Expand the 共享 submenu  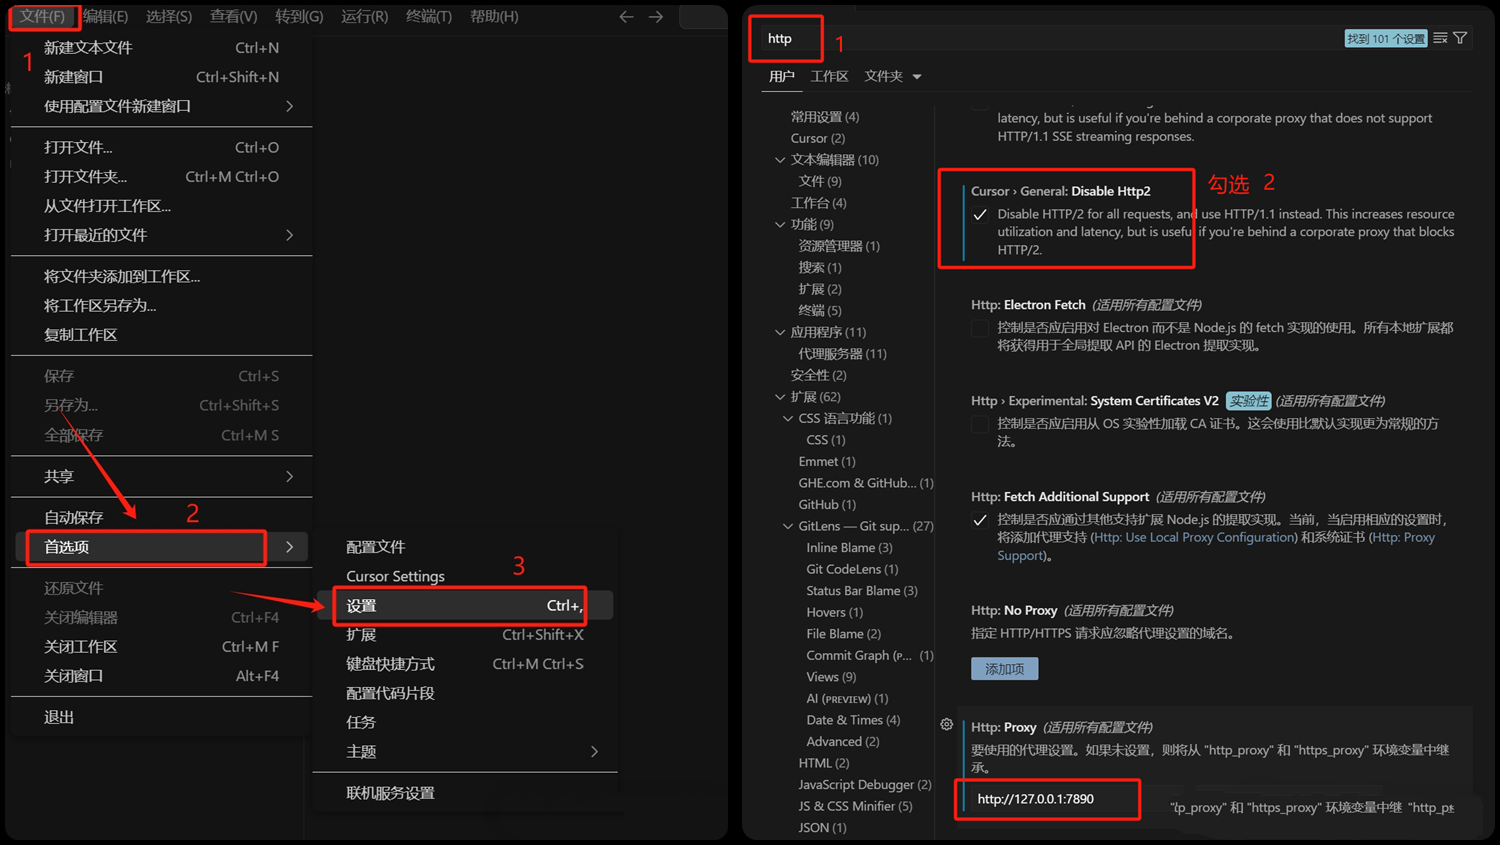(289, 477)
